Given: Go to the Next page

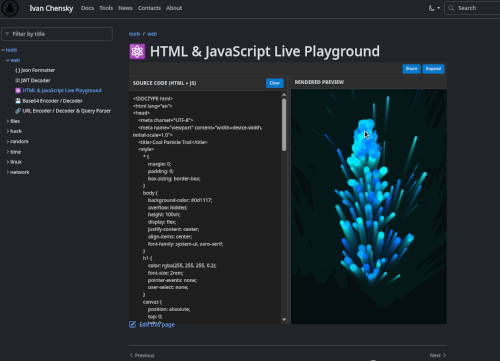Looking at the screenshot, I should point(438,355).
